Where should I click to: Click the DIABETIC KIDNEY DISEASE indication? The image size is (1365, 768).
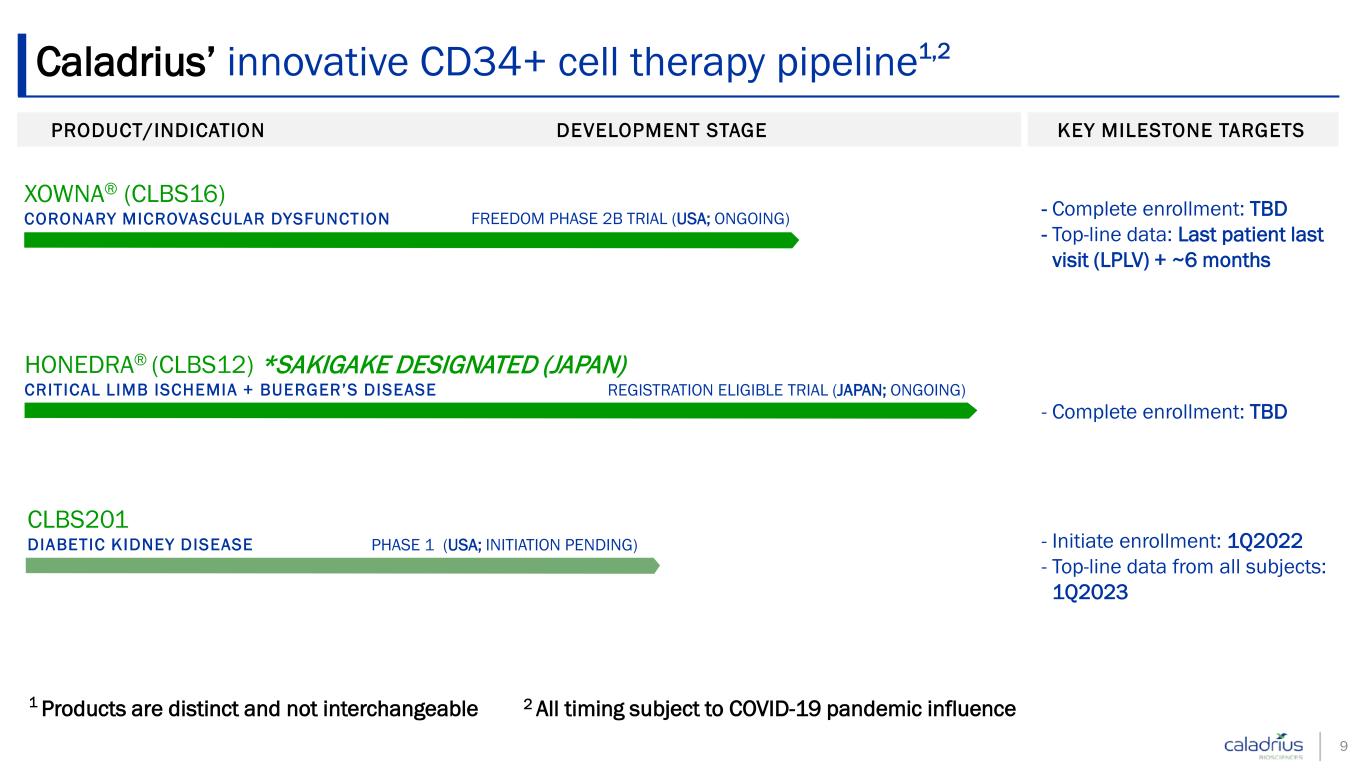click(139, 545)
